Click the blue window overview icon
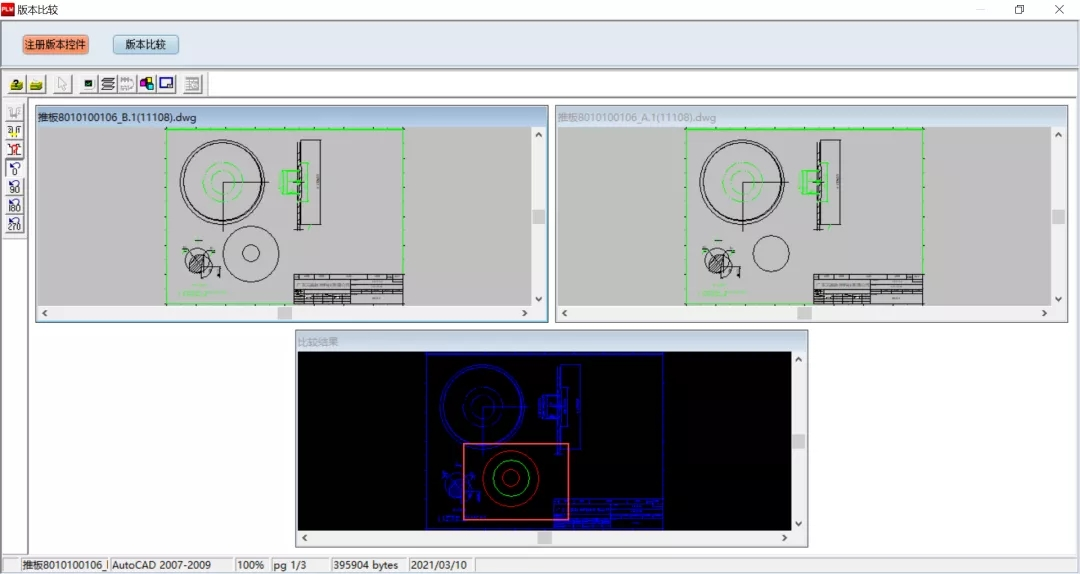 point(166,84)
